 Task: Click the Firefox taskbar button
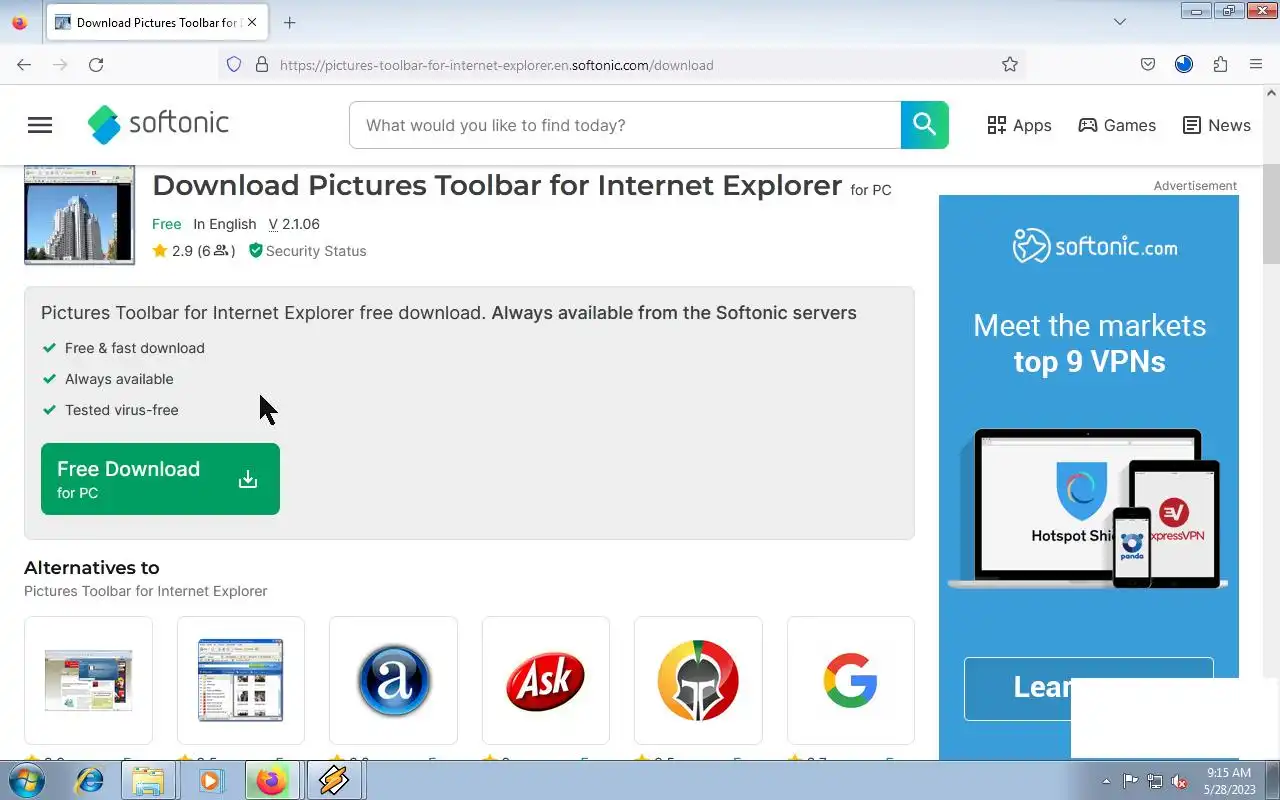pyautogui.click(x=271, y=780)
